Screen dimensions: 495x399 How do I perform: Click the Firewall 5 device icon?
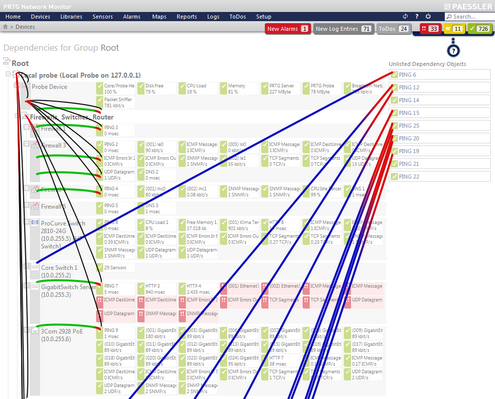point(35,207)
